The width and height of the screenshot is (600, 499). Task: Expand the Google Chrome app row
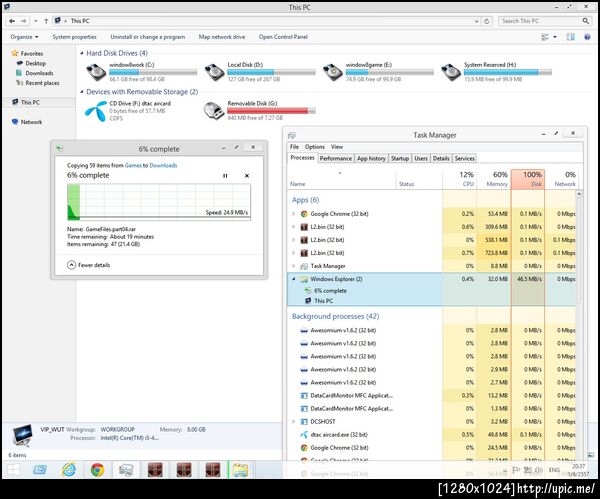tap(293, 214)
